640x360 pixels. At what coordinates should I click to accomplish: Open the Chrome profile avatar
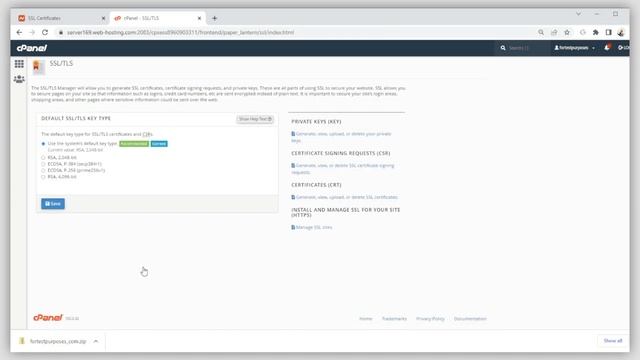(x=621, y=32)
